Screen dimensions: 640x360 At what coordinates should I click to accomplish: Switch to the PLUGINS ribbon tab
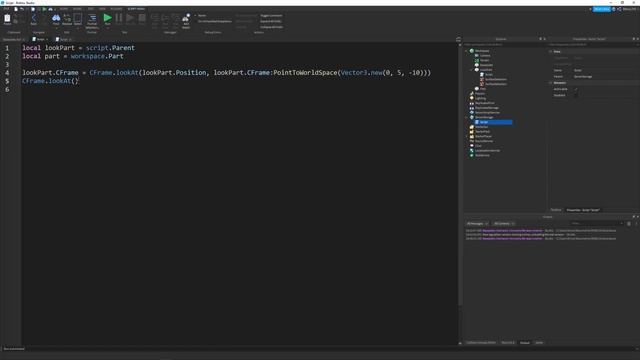click(x=116, y=9)
